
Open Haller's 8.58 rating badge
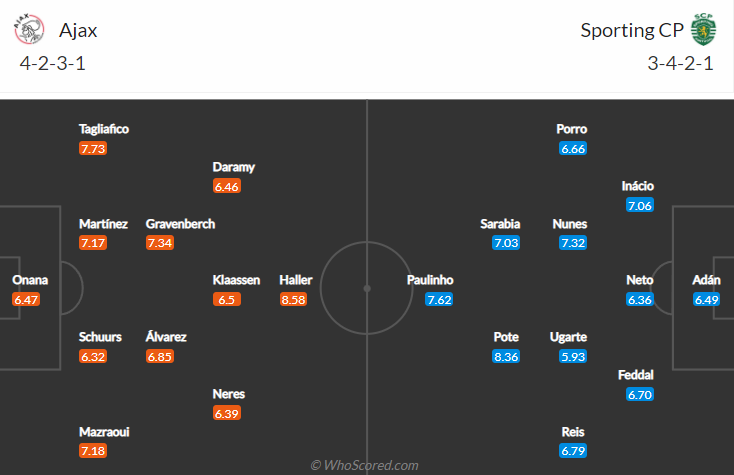click(294, 300)
